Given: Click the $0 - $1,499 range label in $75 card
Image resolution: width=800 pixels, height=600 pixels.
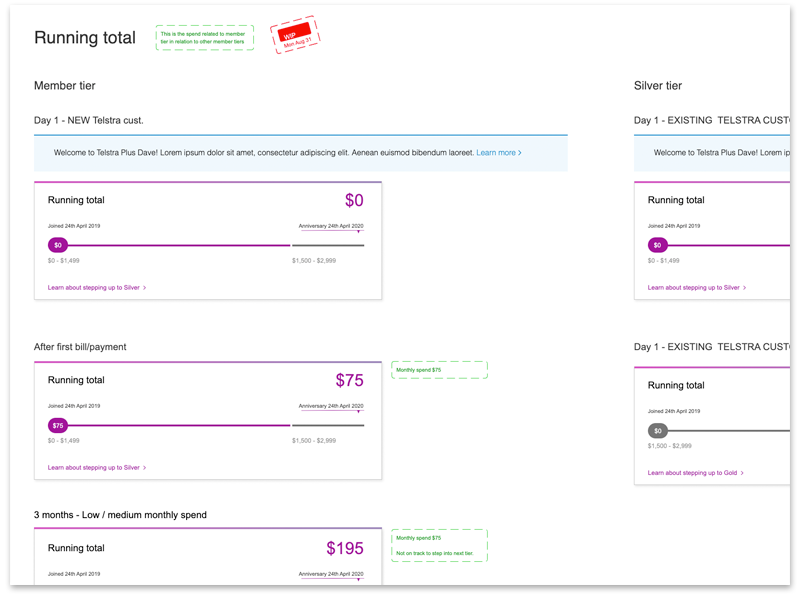Looking at the screenshot, I should tap(63, 441).
